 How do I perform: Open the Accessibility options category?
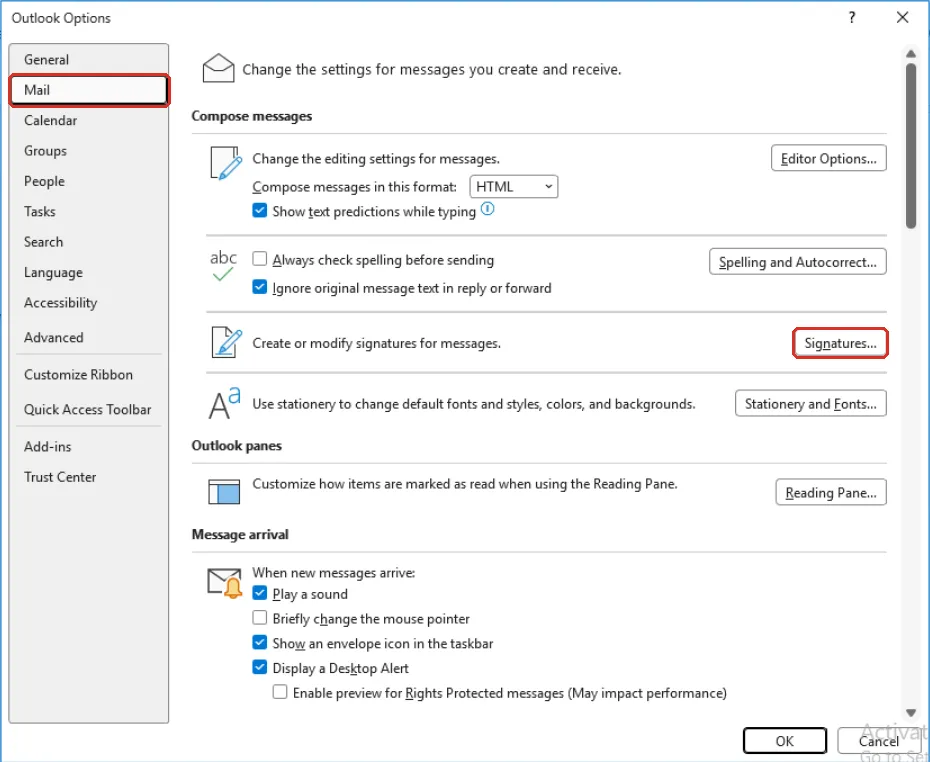[x=89, y=302]
